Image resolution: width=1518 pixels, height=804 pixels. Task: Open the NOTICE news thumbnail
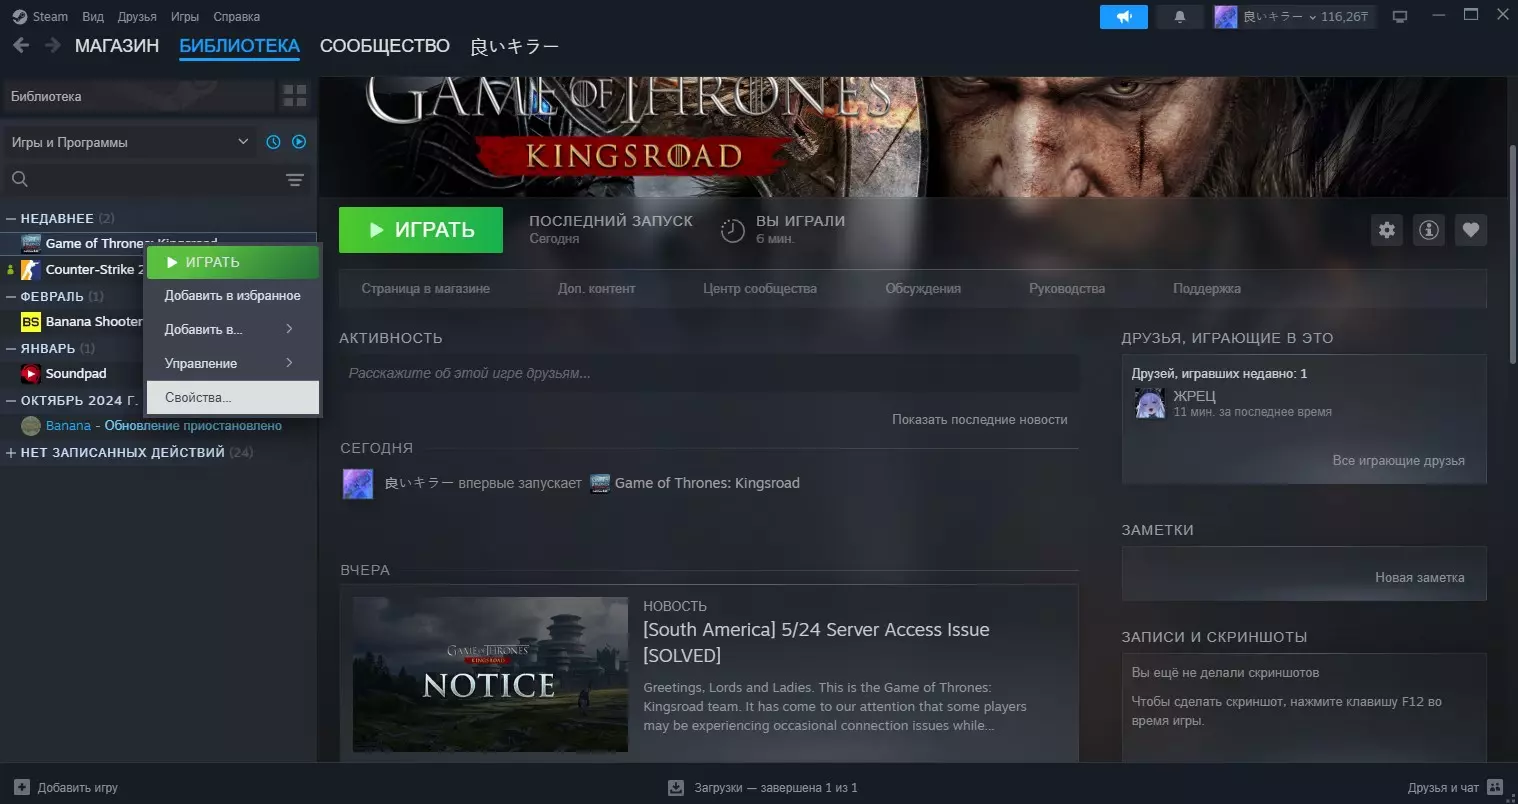pos(490,675)
